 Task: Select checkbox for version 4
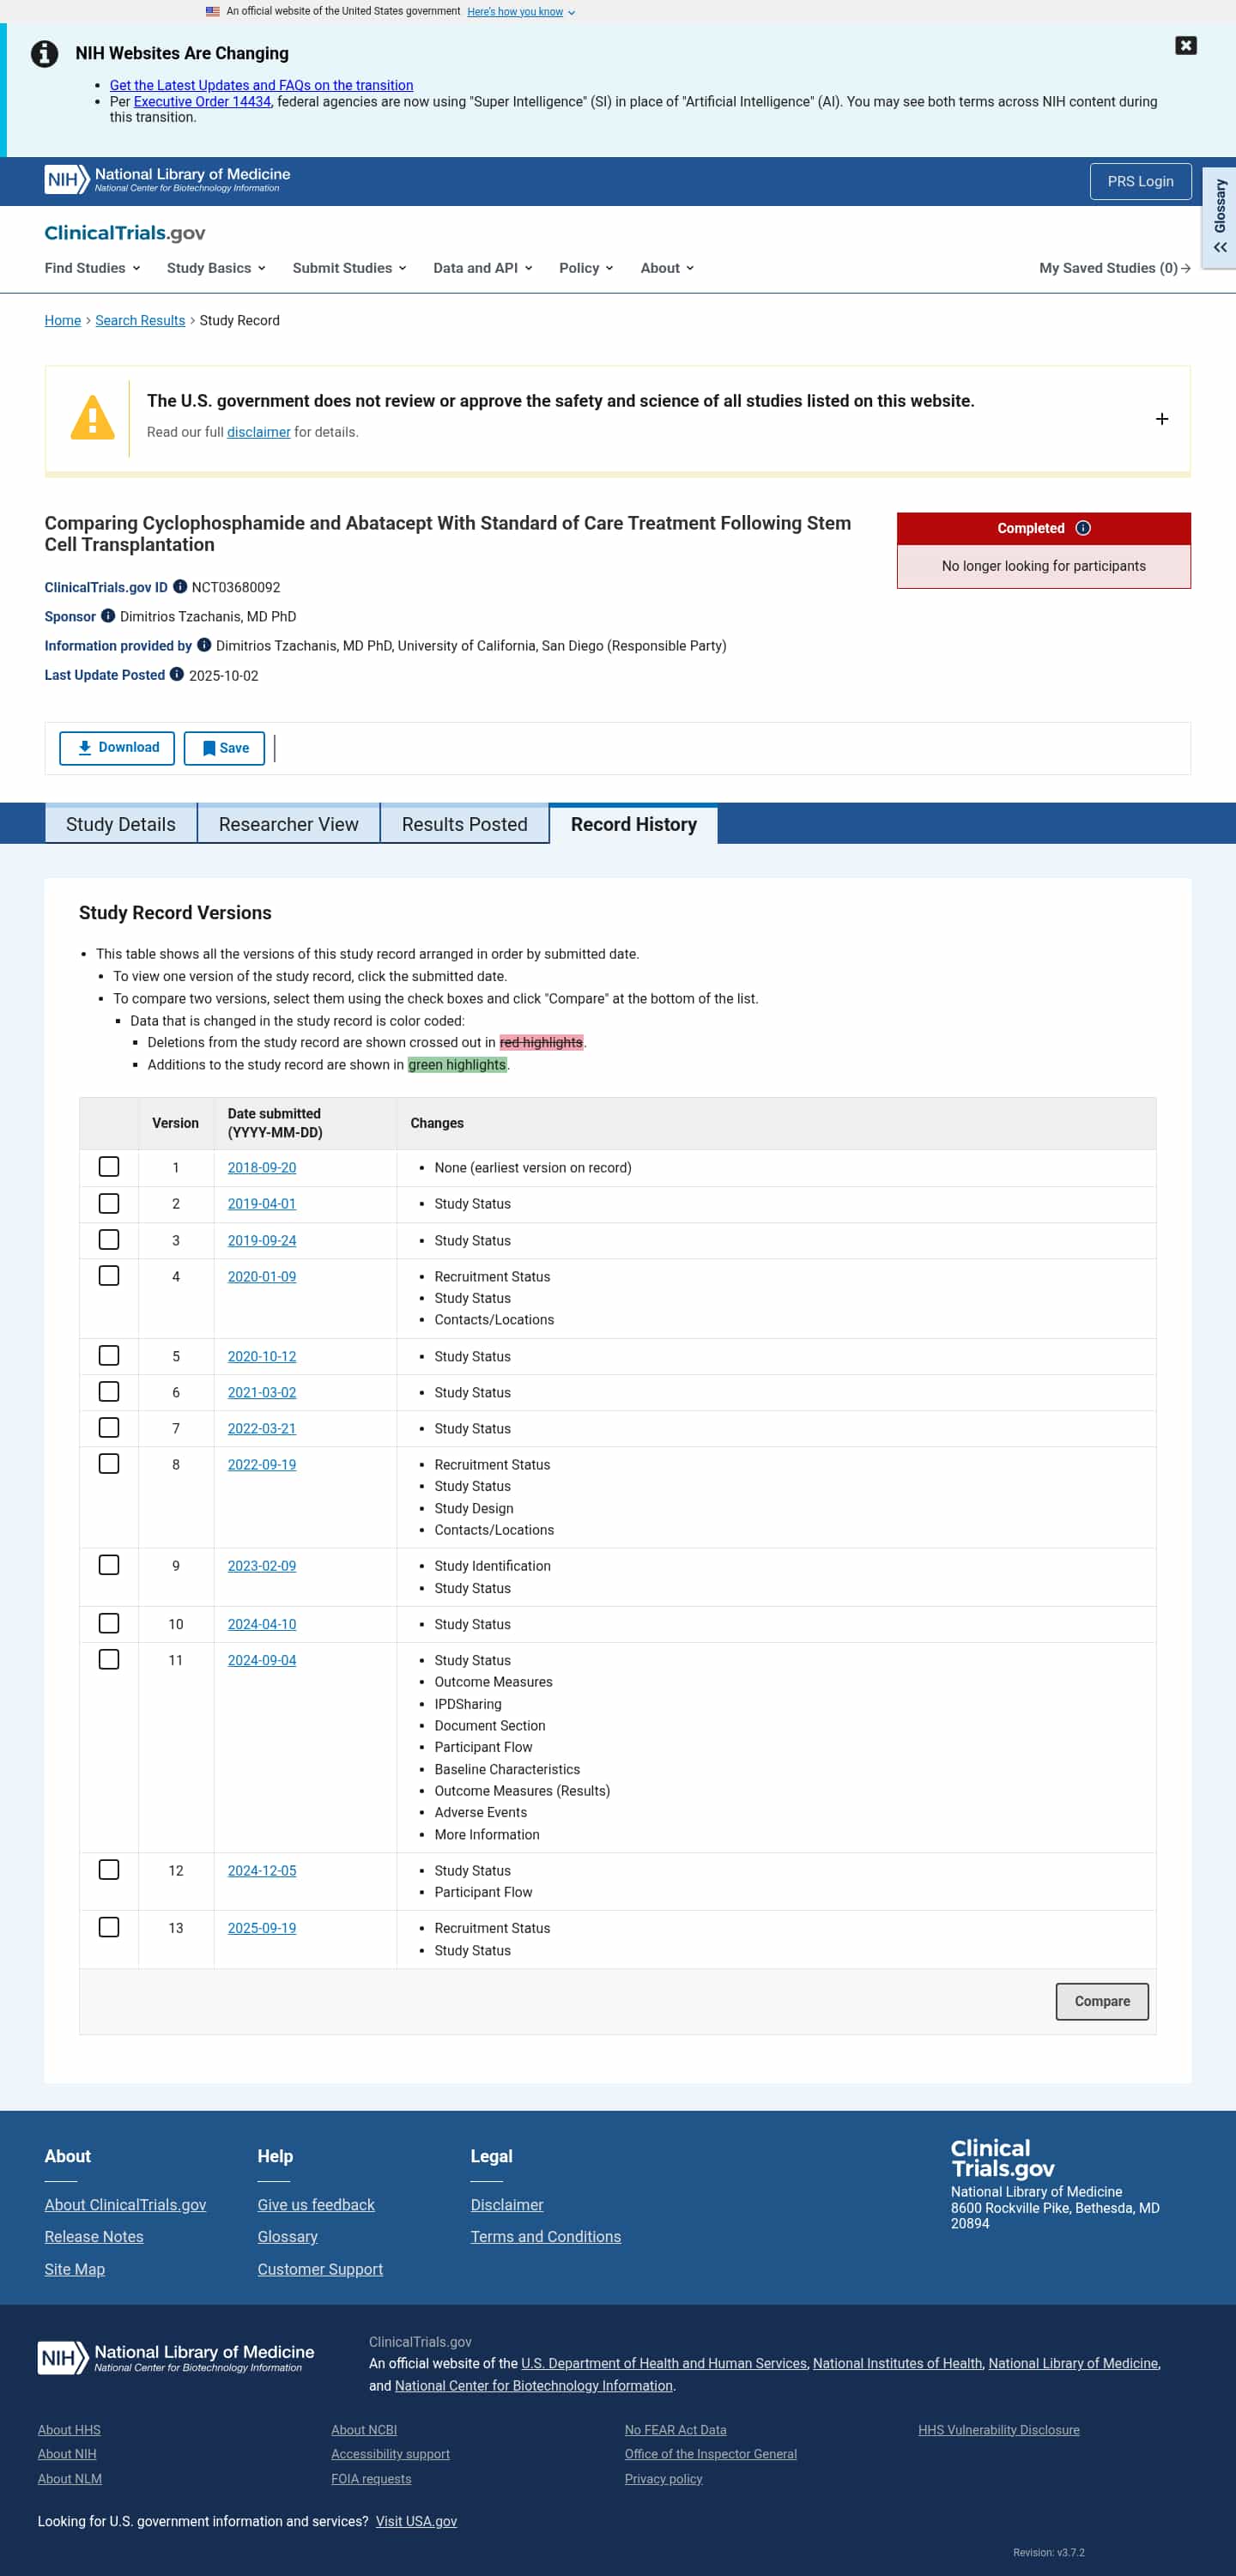pos(109,1276)
